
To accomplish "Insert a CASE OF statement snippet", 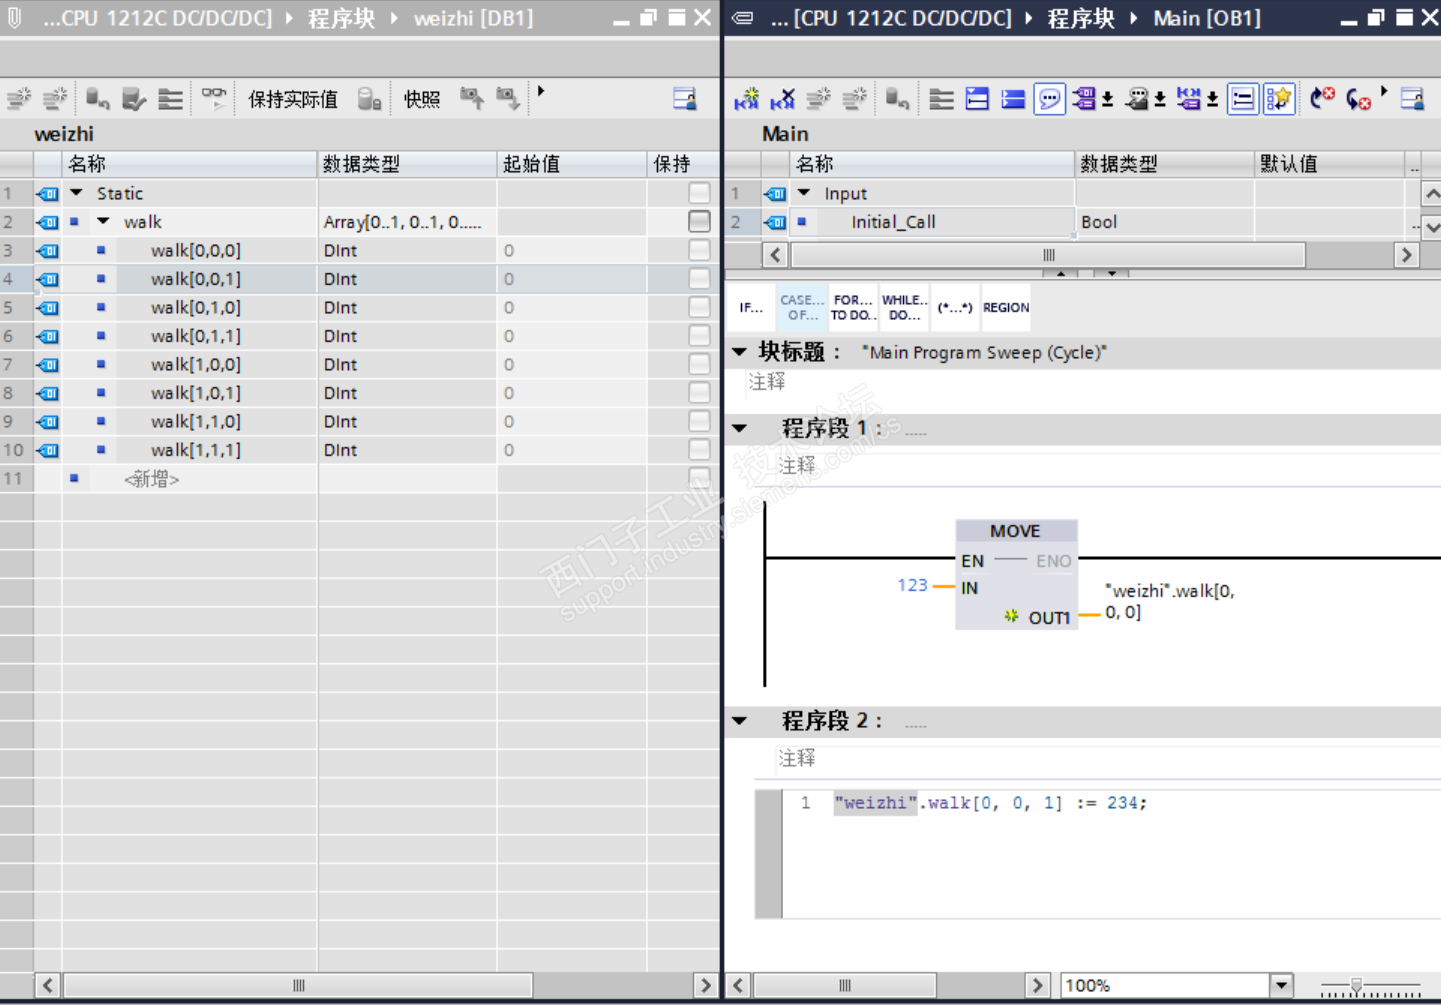I will click(x=802, y=308).
